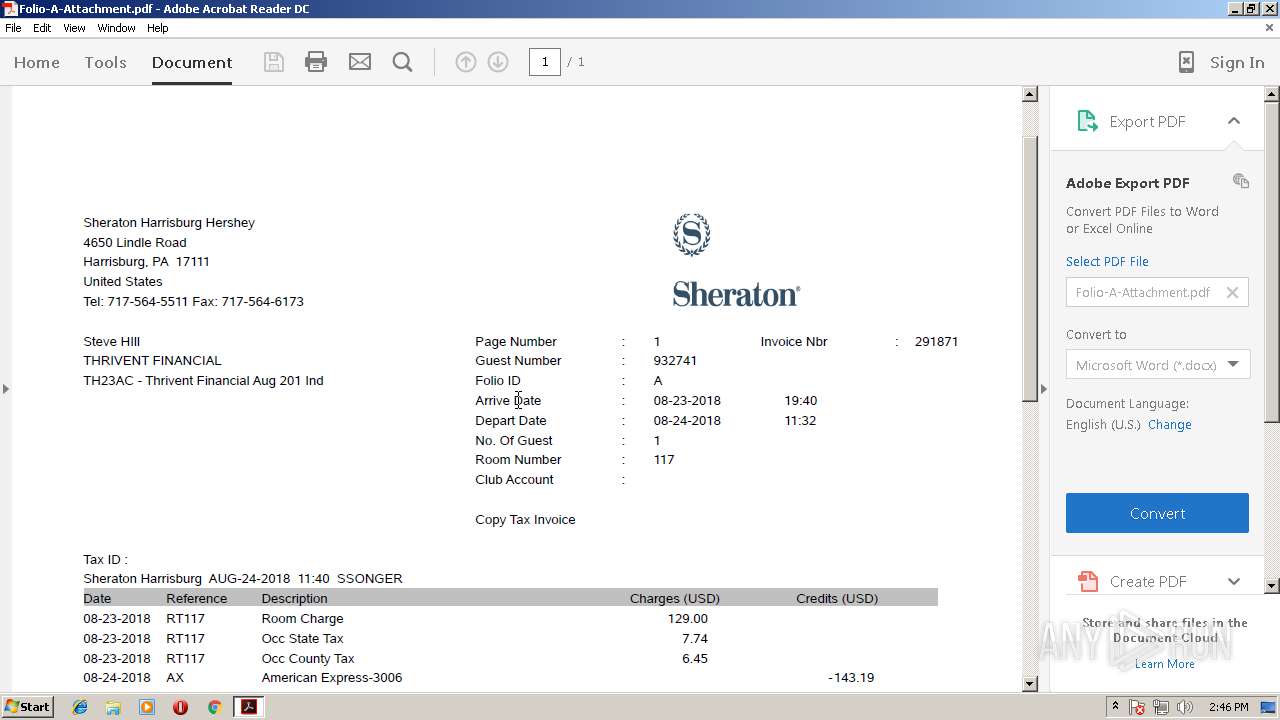The width and height of the screenshot is (1280, 720).
Task: Open the Convert to Microsoft Word dropdown
Action: (1157, 364)
